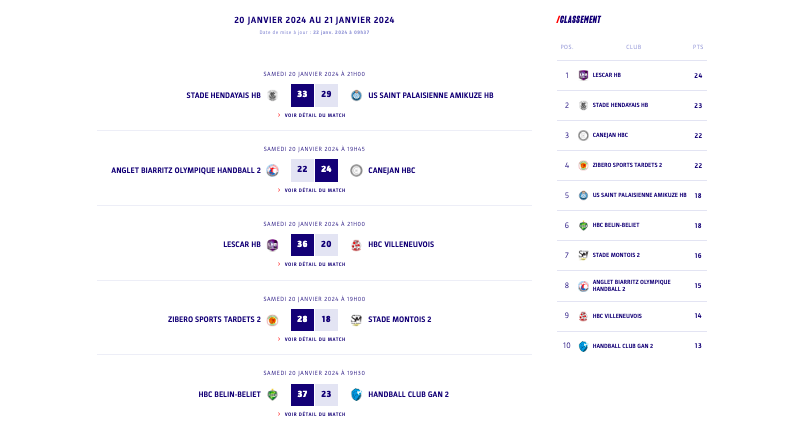
Task: Select Lescar HB in the standings table
Action: (606, 75)
